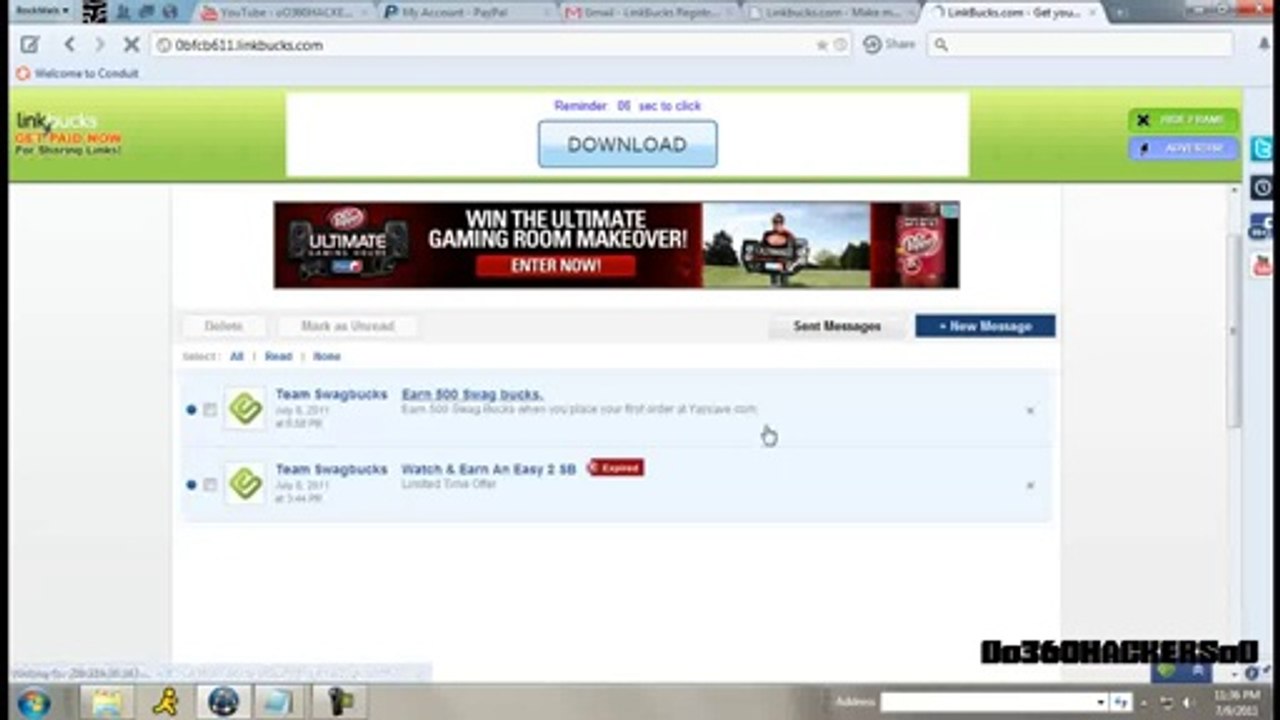Image resolution: width=1280 pixels, height=720 pixels.
Task: Click the None selection link
Action: pos(327,356)
